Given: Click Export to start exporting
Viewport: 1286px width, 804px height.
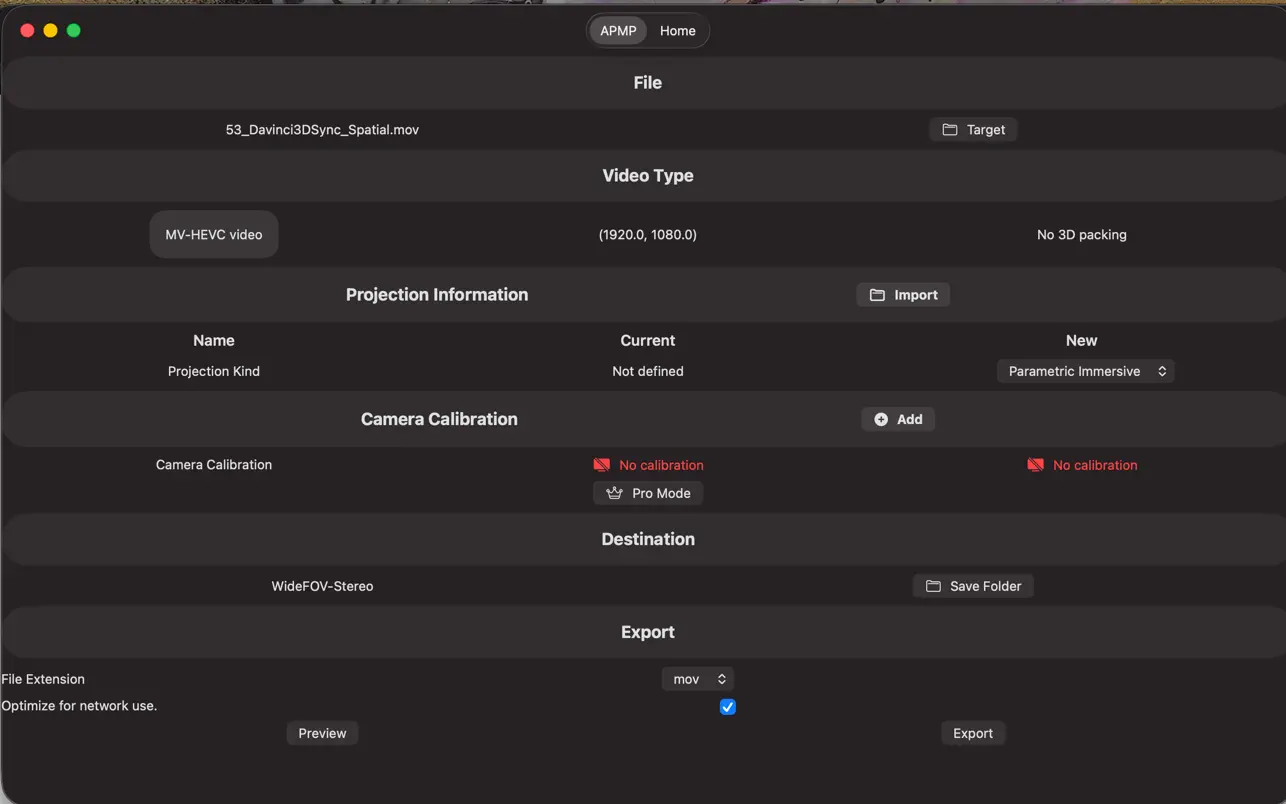Looking at the screenshot, I should click(x=972, y=732).
